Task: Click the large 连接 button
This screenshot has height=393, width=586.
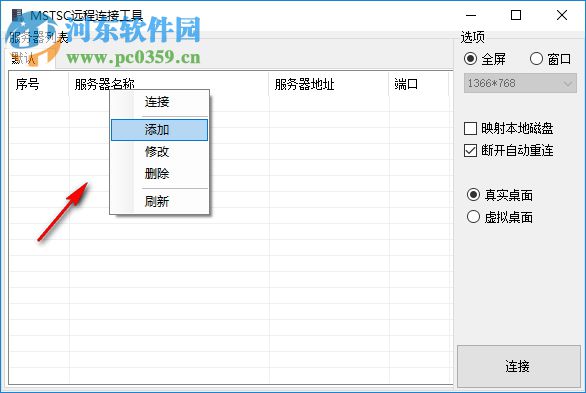Action: click(519, 366)
